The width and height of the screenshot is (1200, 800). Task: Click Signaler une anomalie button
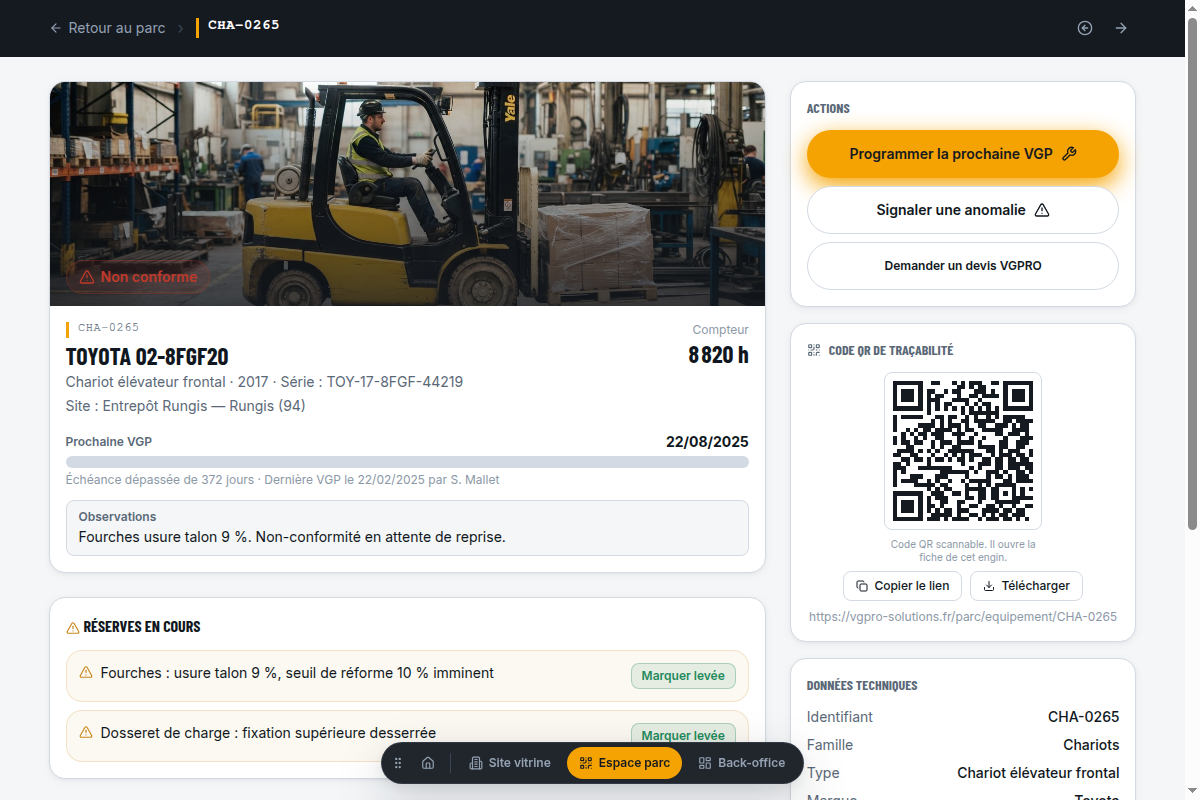click(962, 210)
